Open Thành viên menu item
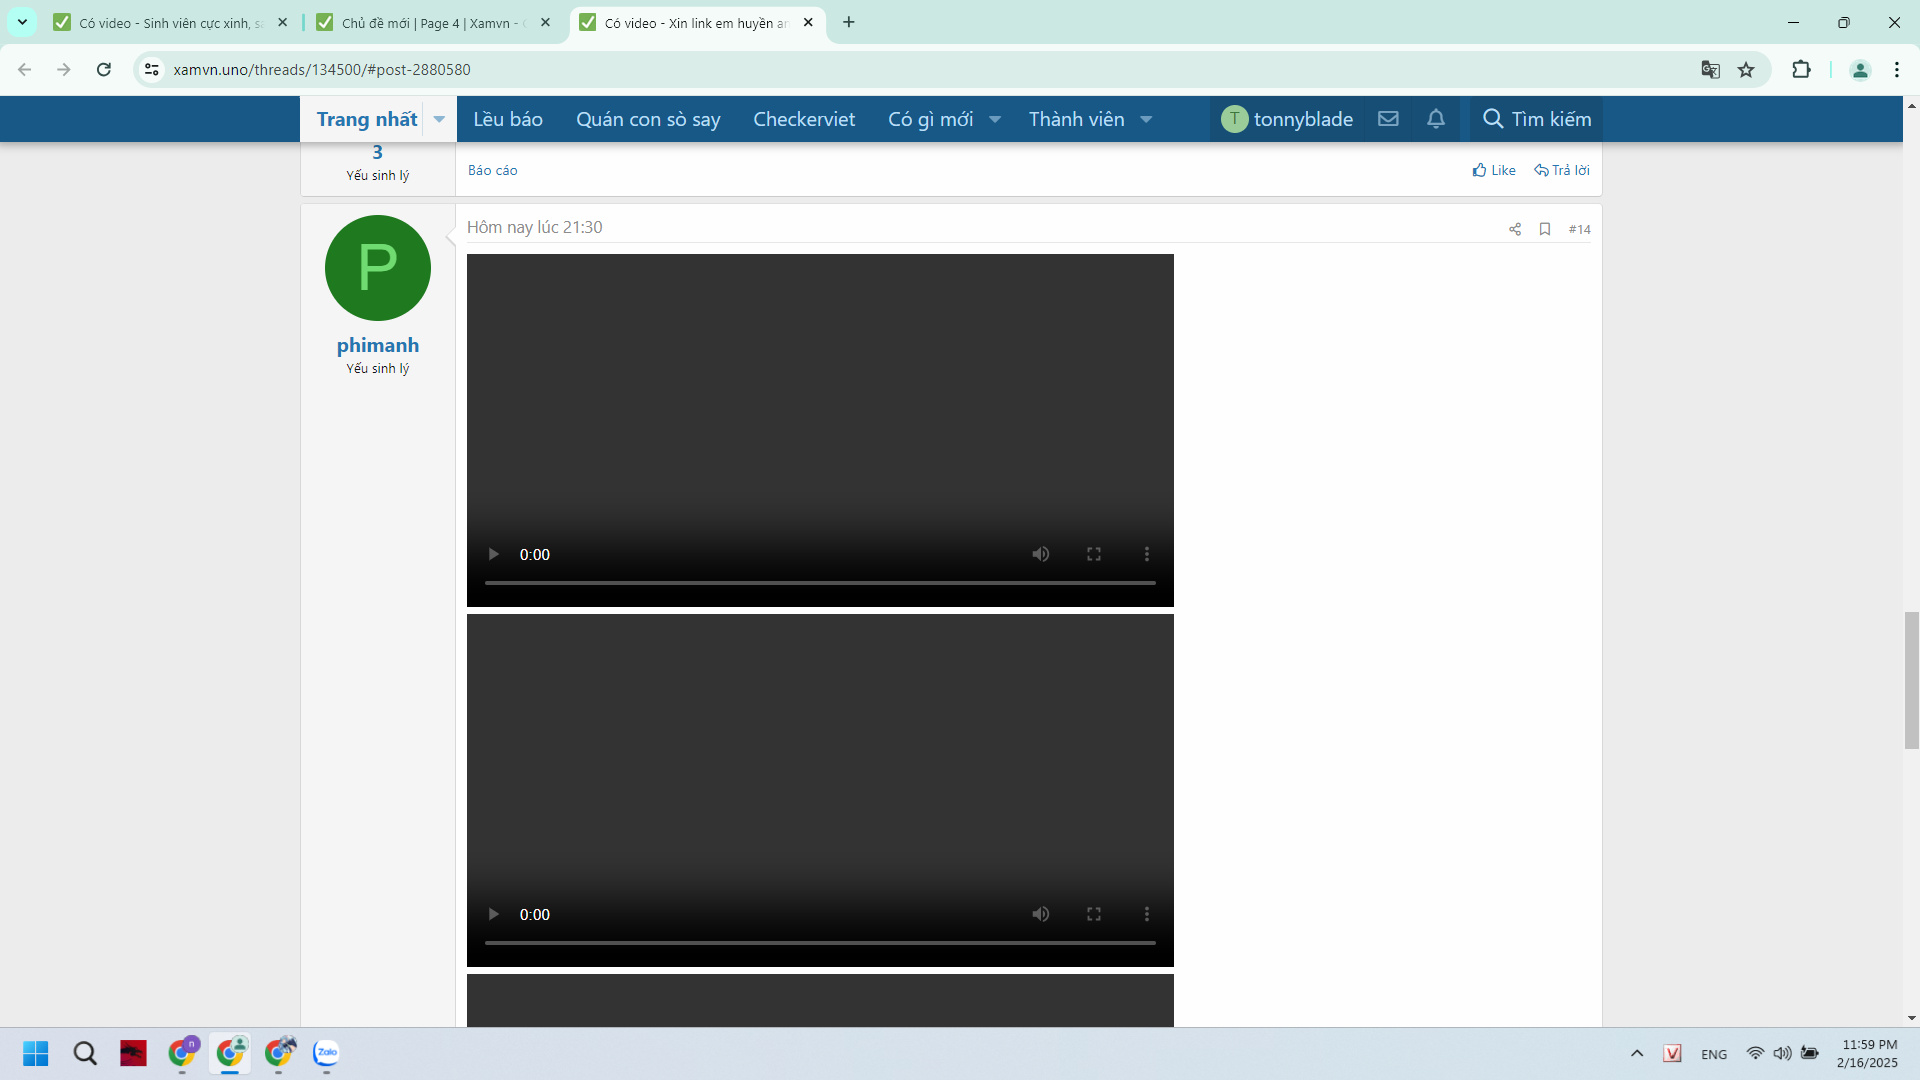The height and width of the screenshot is (1080, 1920). 1076,119
